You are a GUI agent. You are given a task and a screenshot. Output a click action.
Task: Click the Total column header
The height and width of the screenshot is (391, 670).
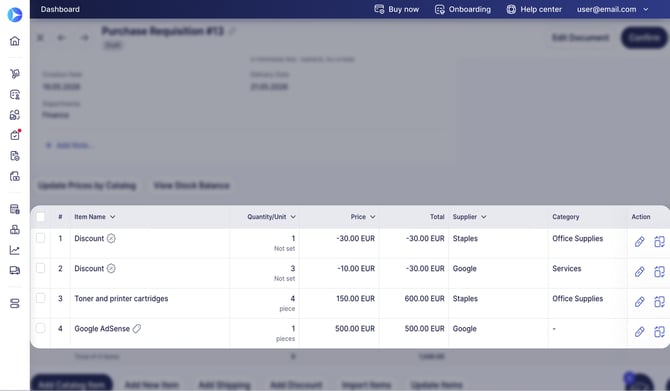[437, 217]
